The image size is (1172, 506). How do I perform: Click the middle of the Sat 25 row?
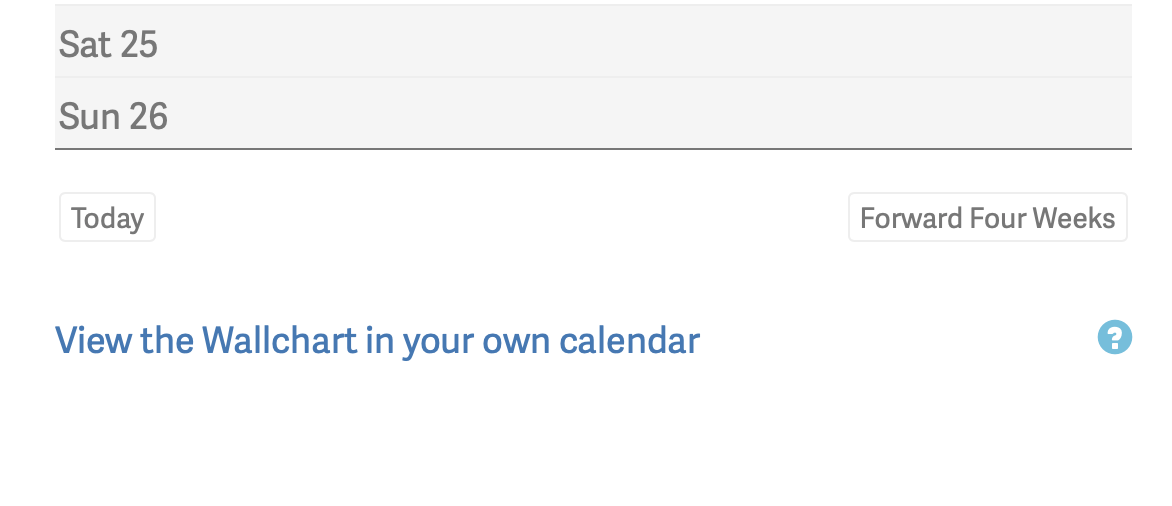tap(593, 44)
